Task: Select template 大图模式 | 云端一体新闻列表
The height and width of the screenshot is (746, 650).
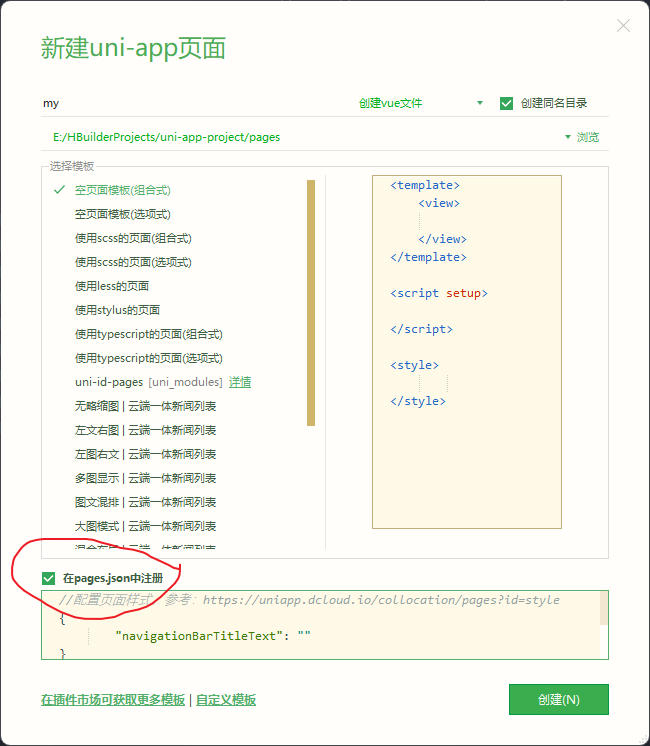Action: [146, 526]
